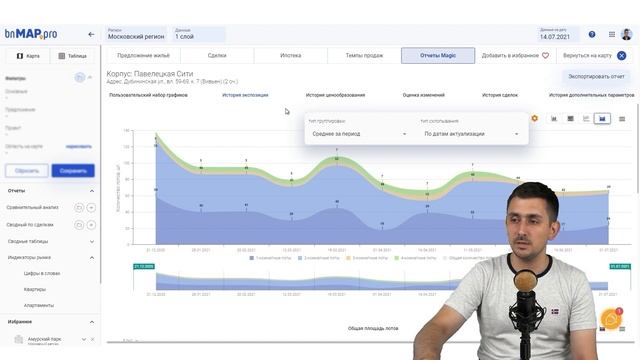Viewport: 640px width, 360px height.
Task: Click Экспортировать отчет button
Action: (x=596, y=77)
